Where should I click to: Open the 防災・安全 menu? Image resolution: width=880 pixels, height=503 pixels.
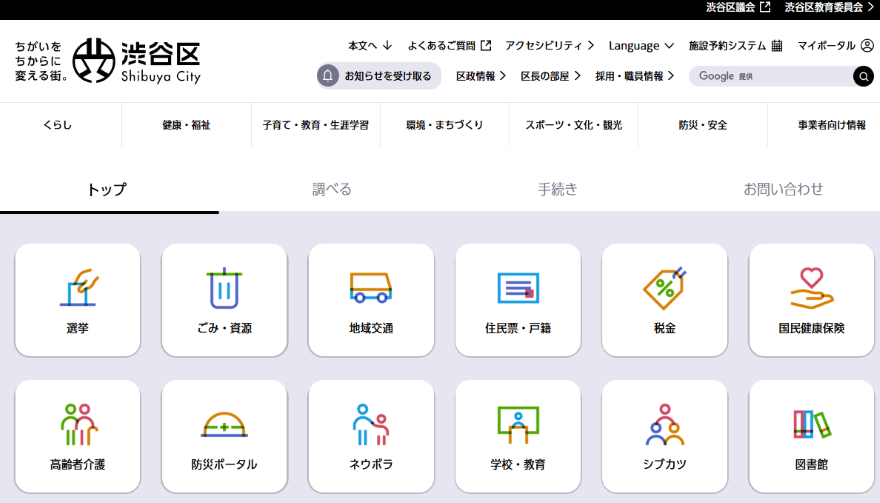pyautogui.click(x=703, y=125)
